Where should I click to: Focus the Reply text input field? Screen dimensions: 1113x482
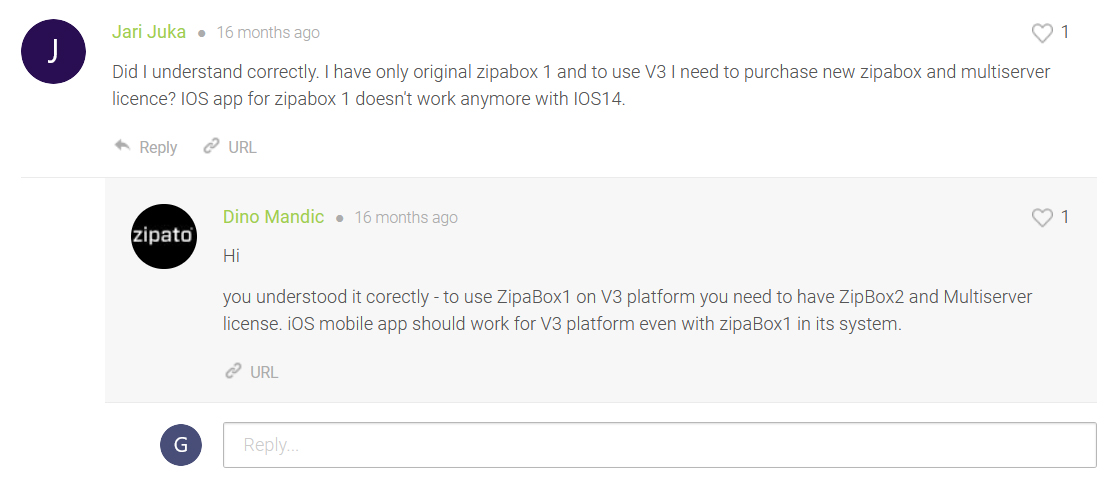659,445
